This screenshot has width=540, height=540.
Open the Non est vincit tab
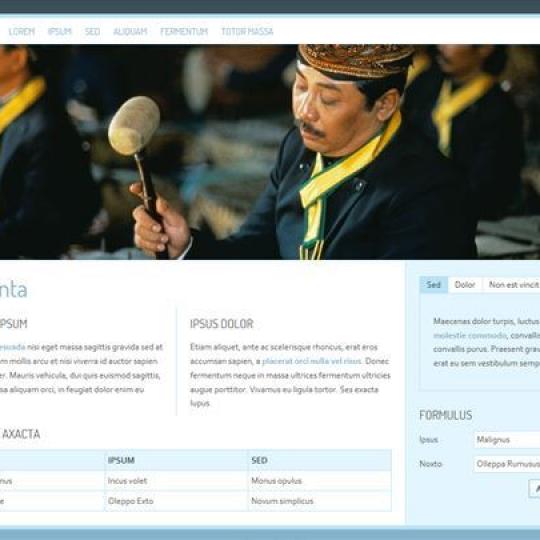pyautogui.click(x=512, y=284)
